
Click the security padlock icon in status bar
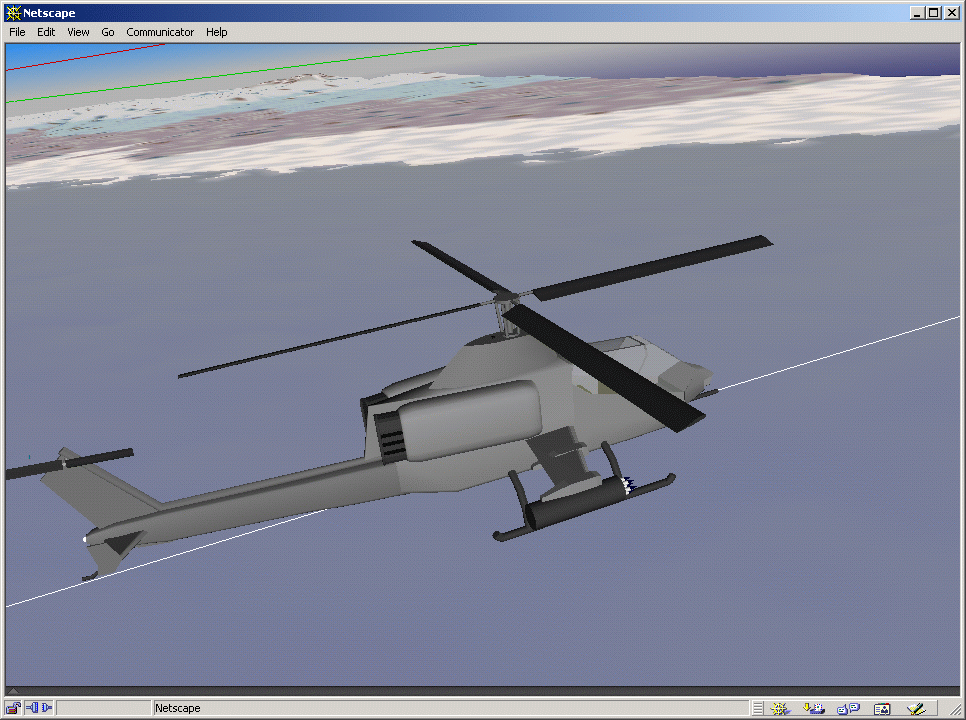click(x=14, y=708)
